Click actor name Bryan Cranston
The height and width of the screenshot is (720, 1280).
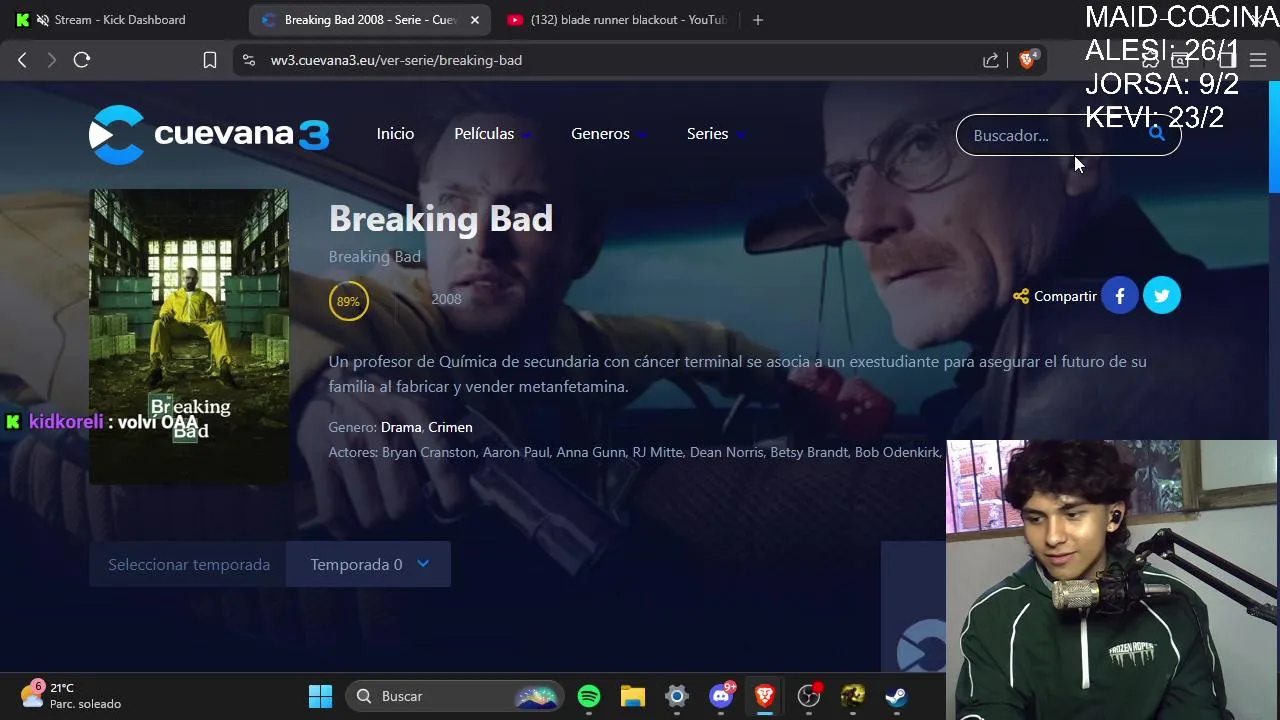(429, 452)
